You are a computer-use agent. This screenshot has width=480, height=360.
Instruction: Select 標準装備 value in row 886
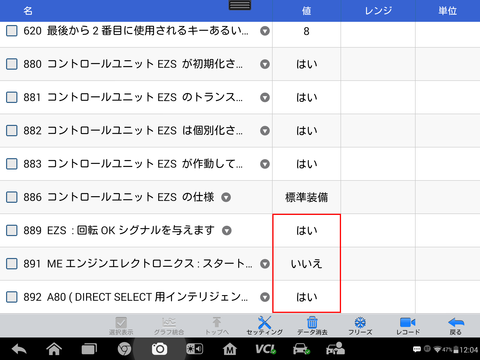(x=306, y=197)
